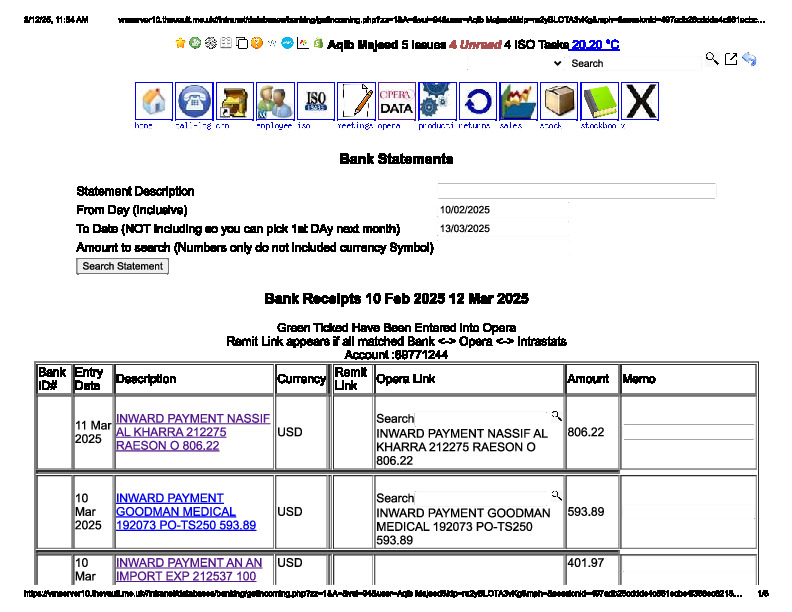Click the black X icon
This screenshot has width=792, height=612.
[x=640, y=102]
